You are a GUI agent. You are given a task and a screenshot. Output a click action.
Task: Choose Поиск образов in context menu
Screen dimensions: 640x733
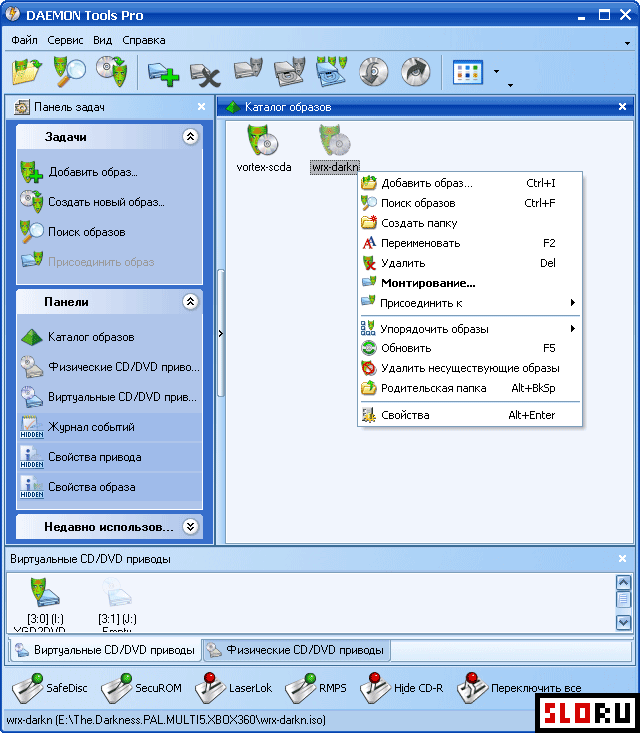(469, 203)
